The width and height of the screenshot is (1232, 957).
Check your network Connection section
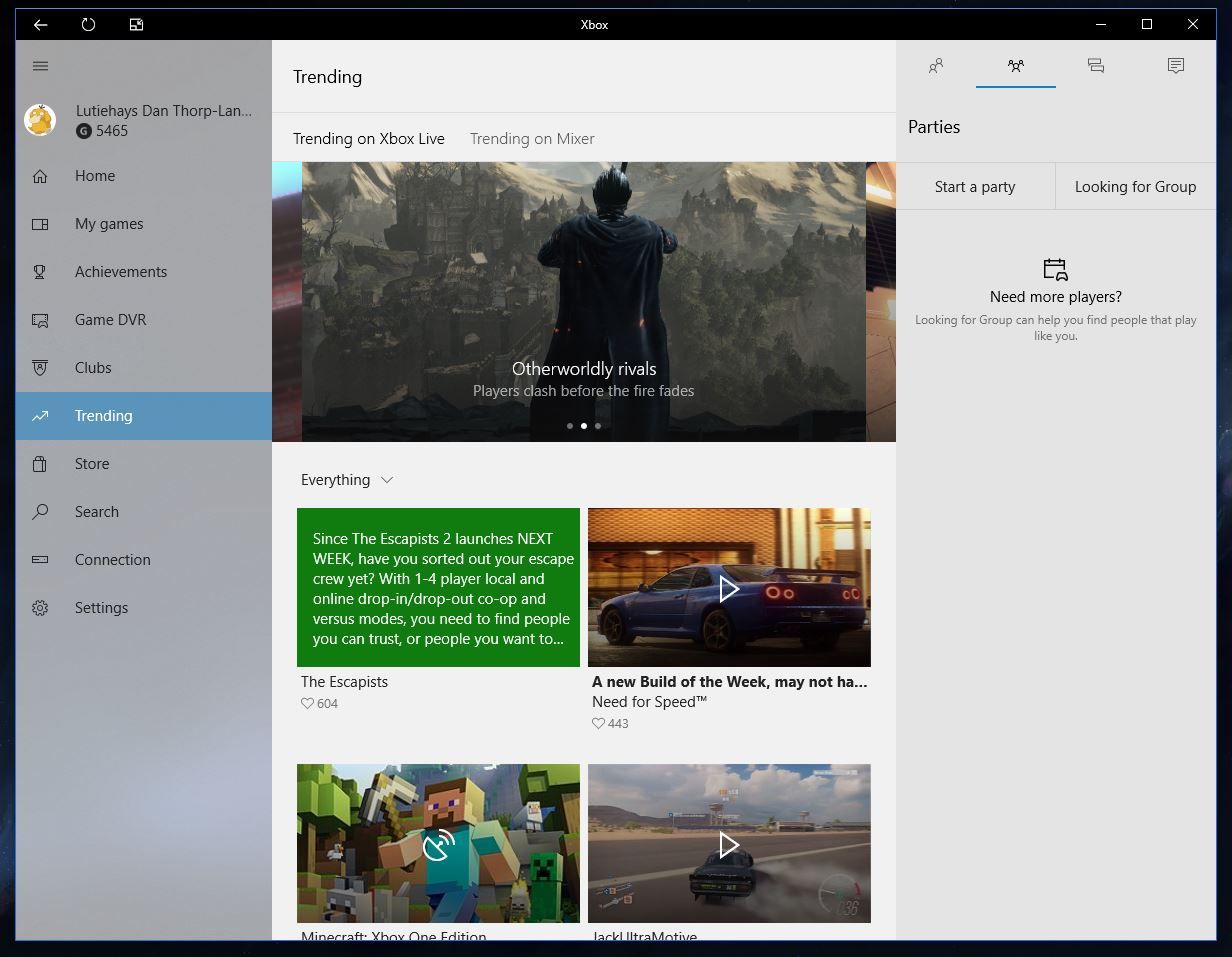111,559
